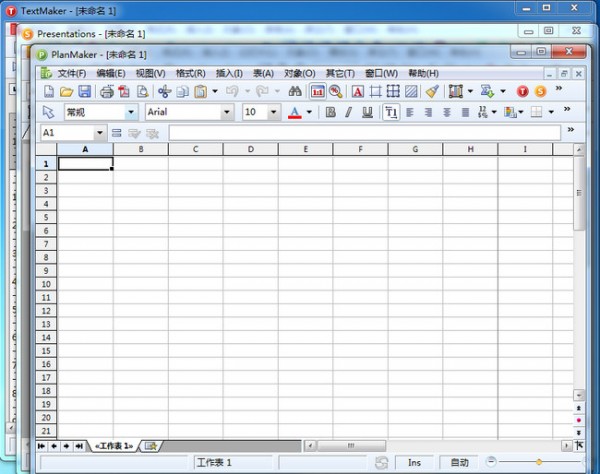The width and height of the screenshot is (600, 474).
Task: Open the 格式(R) menu
Action: tap(191, 73)
